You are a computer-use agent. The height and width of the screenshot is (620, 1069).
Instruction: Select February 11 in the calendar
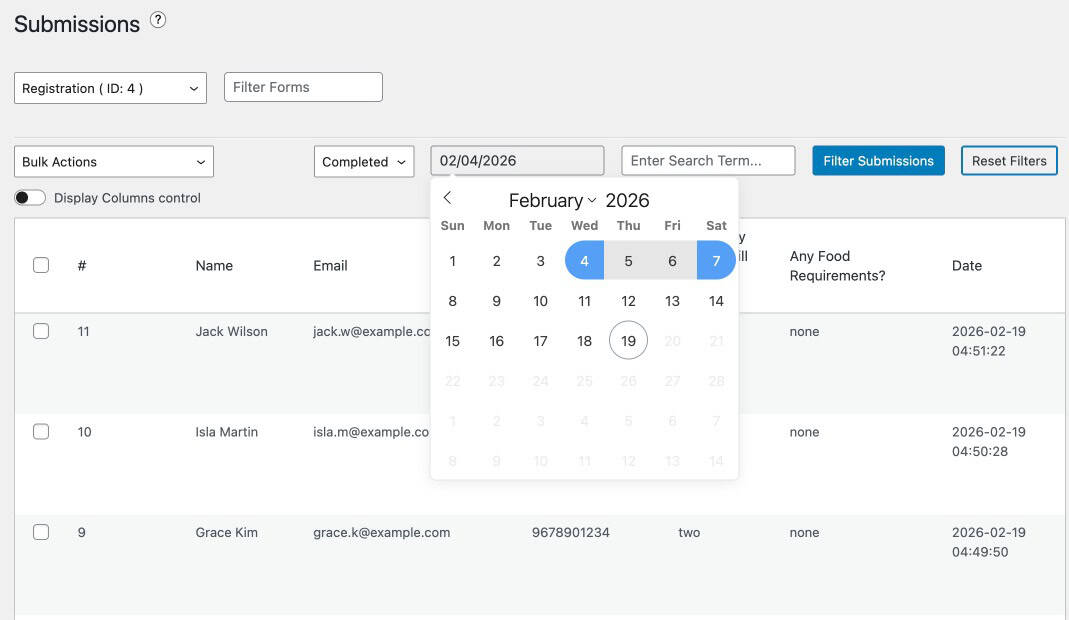(584, 301)
